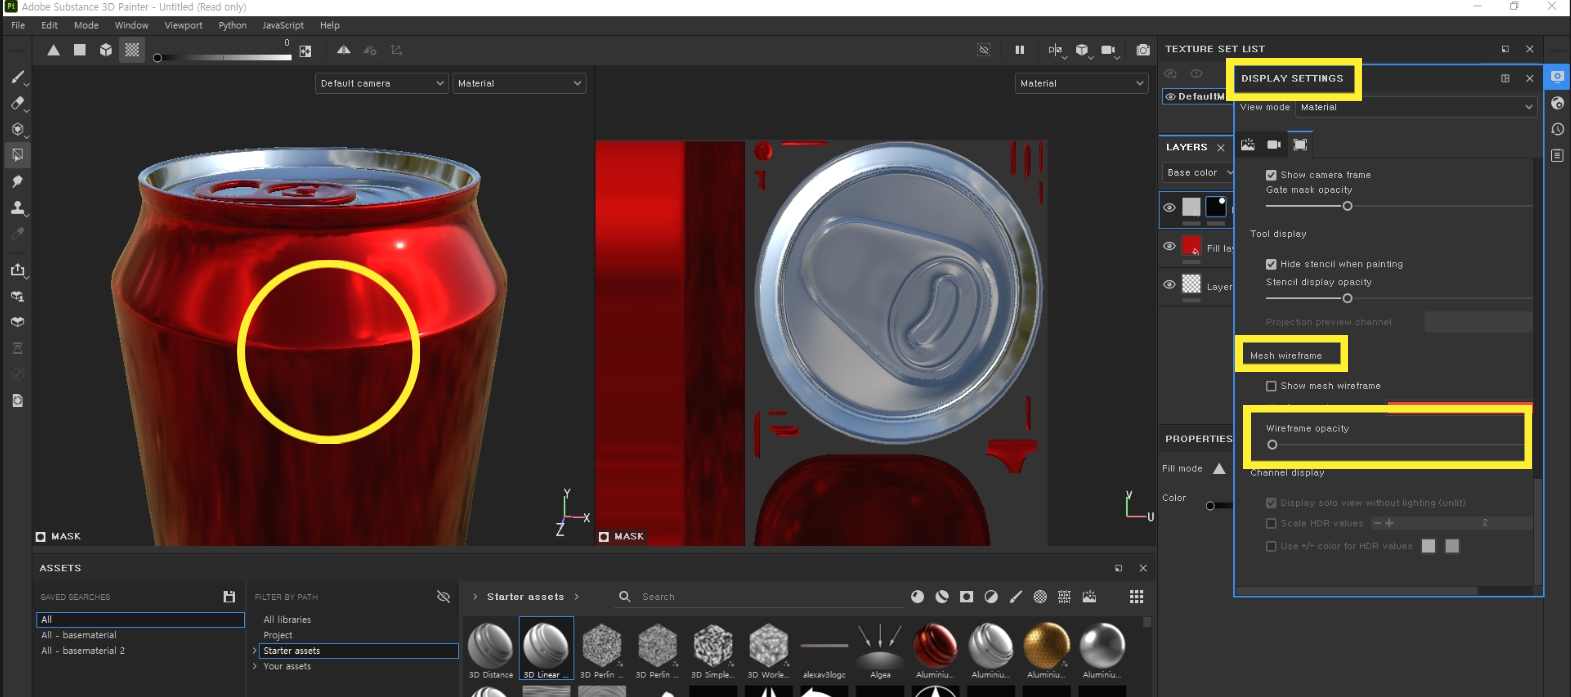Toggle Use +/- color for HDR values checkbox
Image resolution: width=1571 pixels, height=697 pixels.
(x=1271, y=546)
